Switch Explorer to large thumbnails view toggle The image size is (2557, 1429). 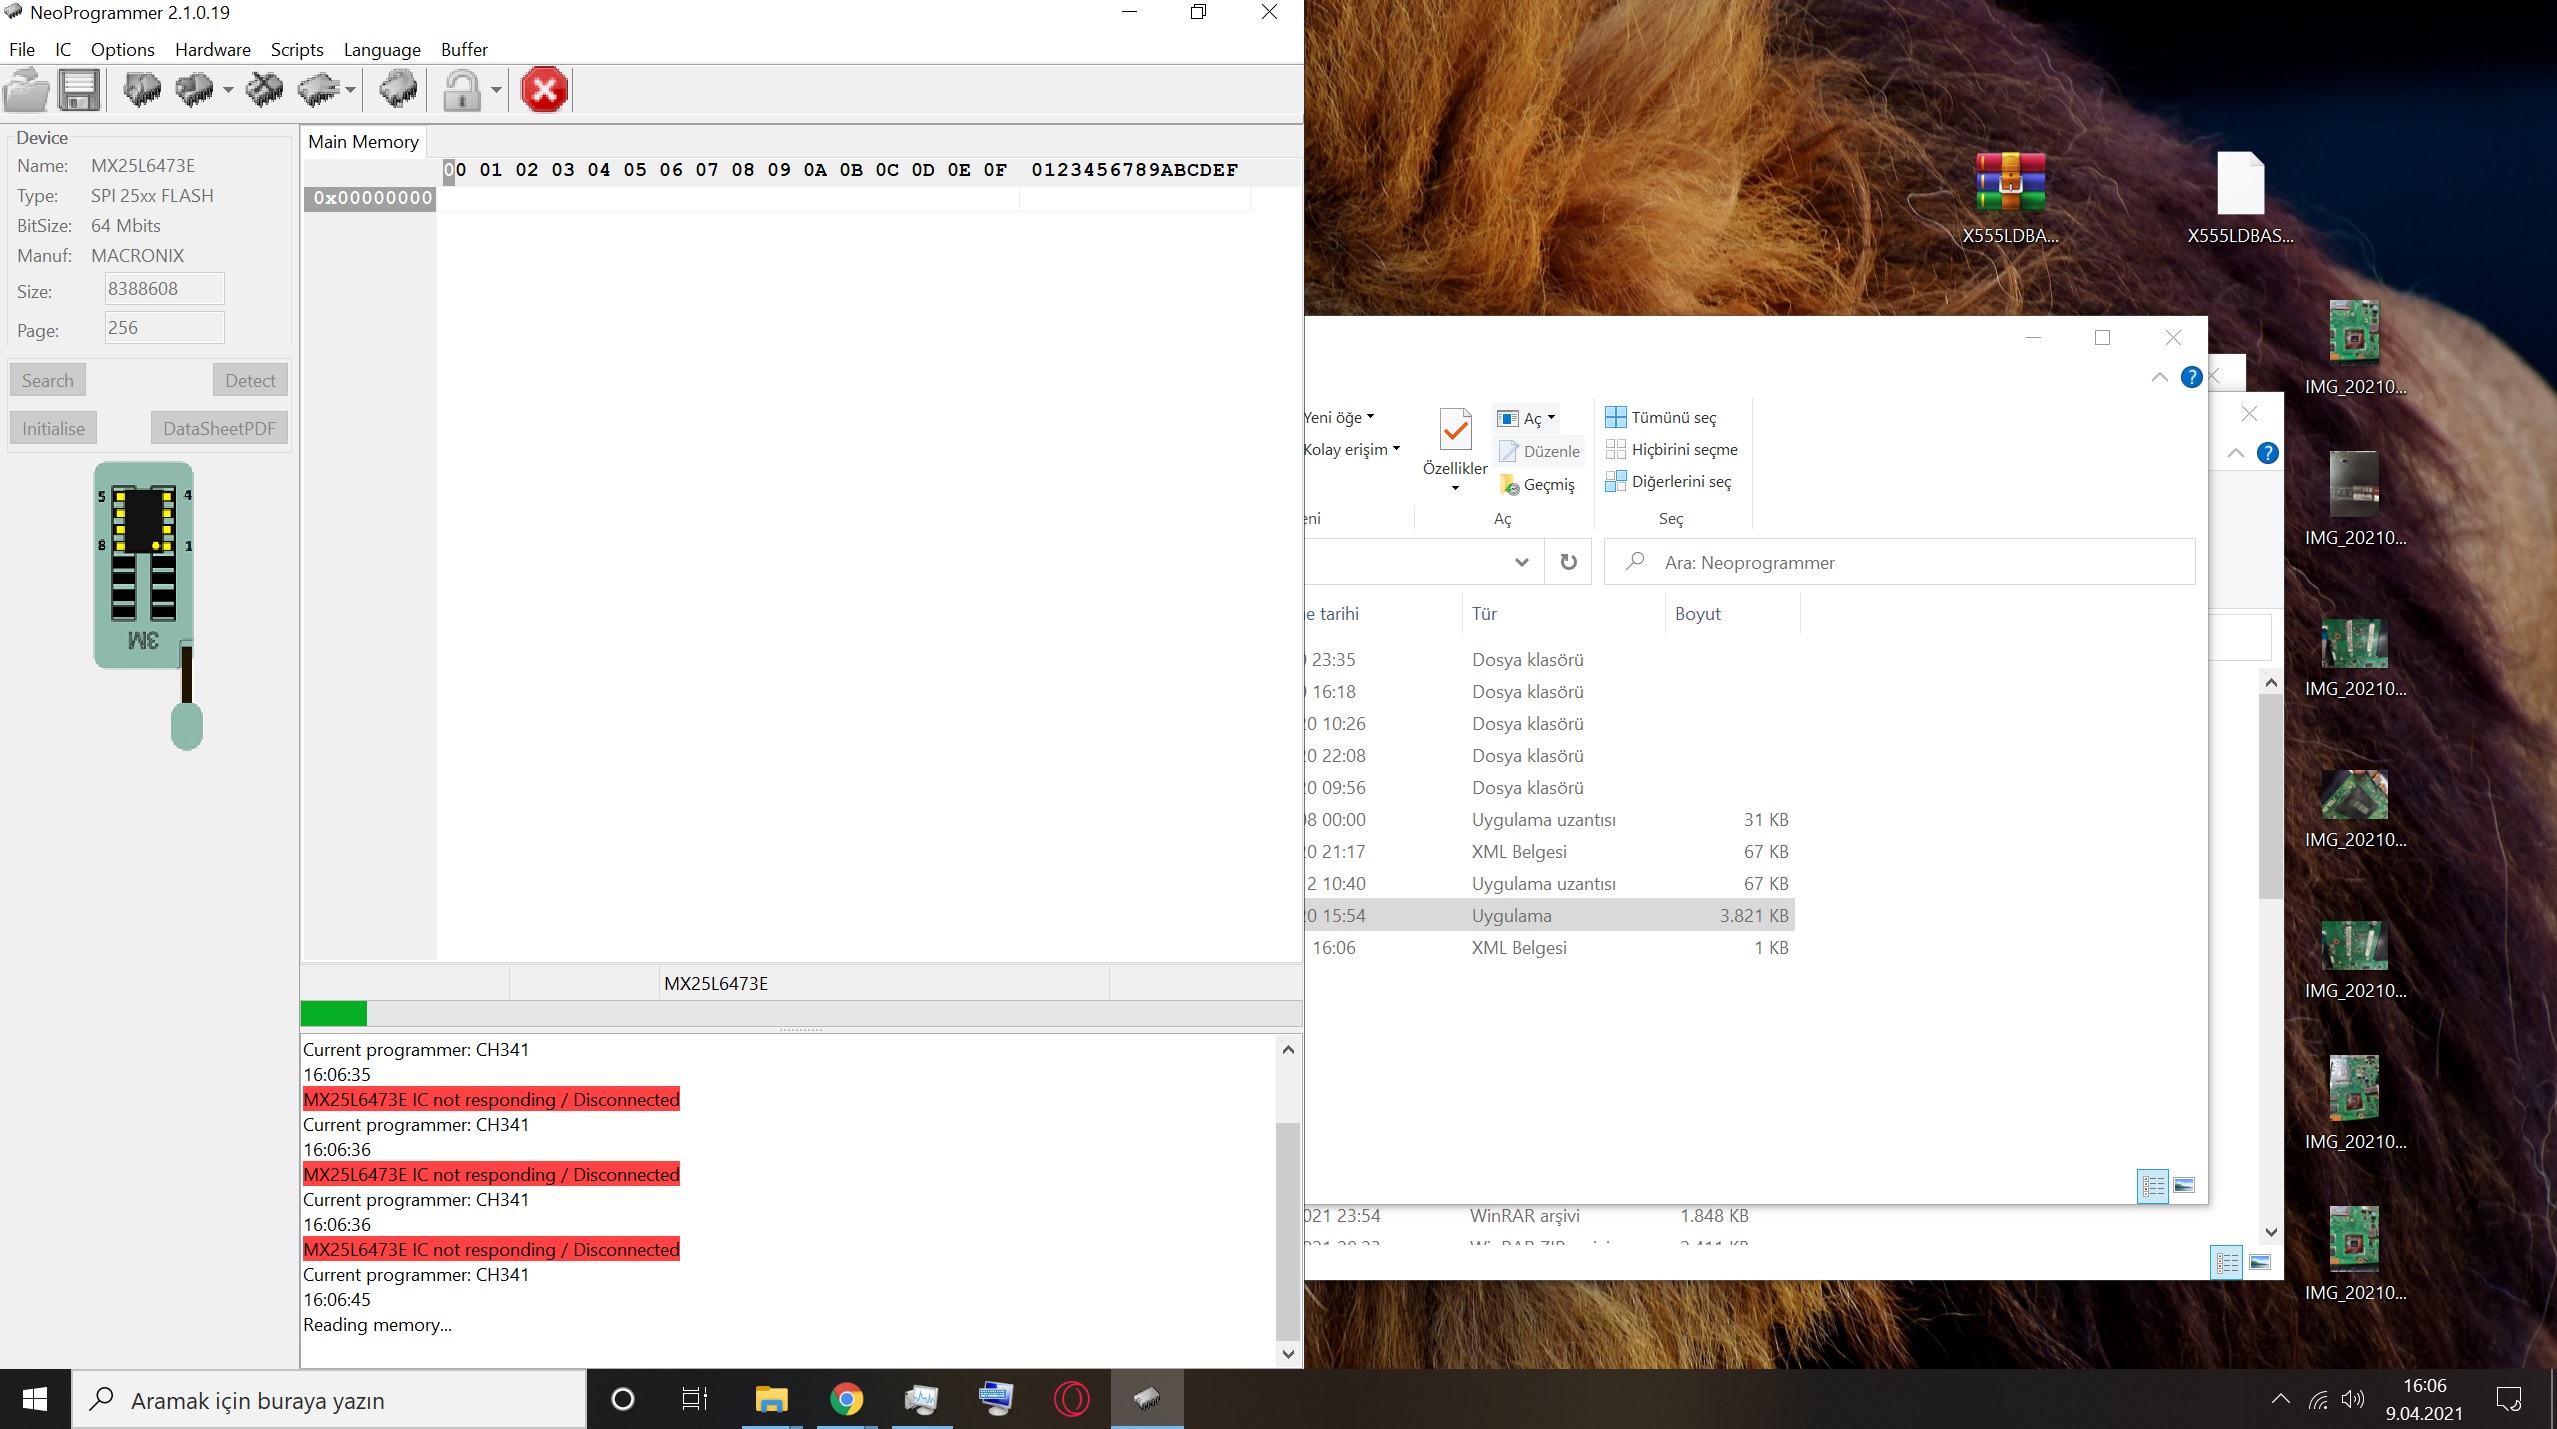[x=2184, y=1186]
